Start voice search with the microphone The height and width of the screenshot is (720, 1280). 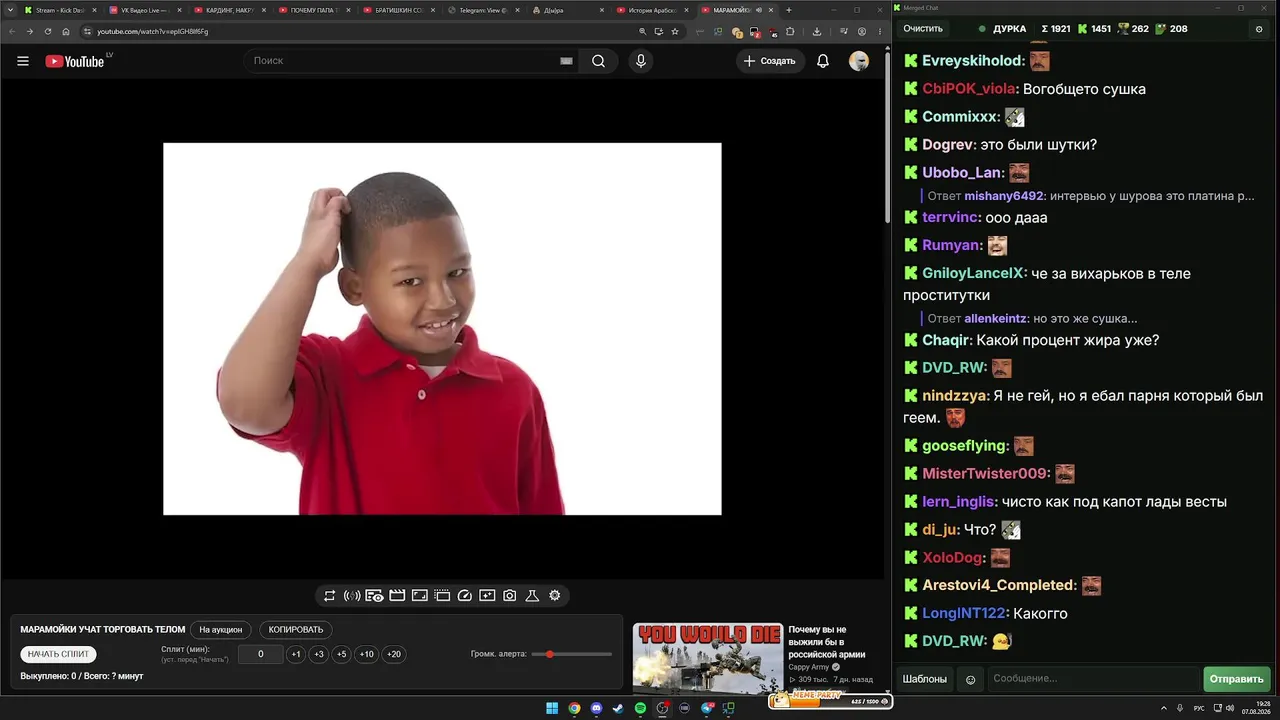(641, 61)
